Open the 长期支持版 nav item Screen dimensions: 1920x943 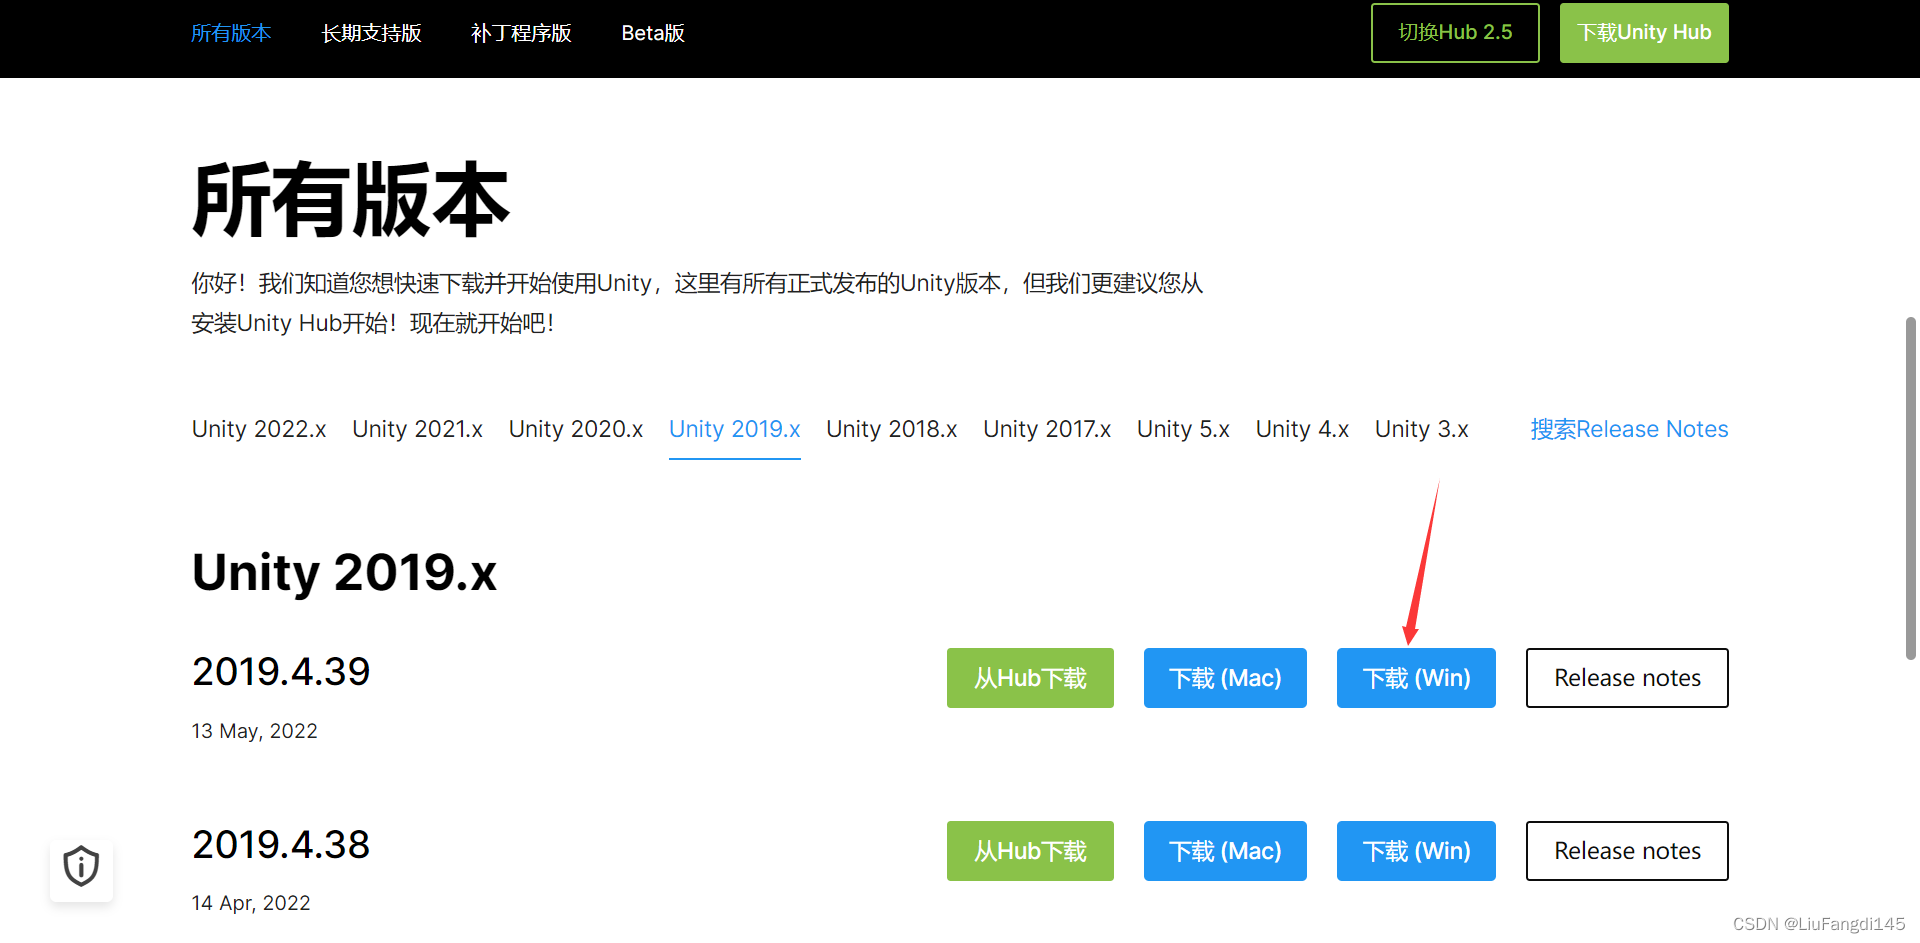coord(371,33)
